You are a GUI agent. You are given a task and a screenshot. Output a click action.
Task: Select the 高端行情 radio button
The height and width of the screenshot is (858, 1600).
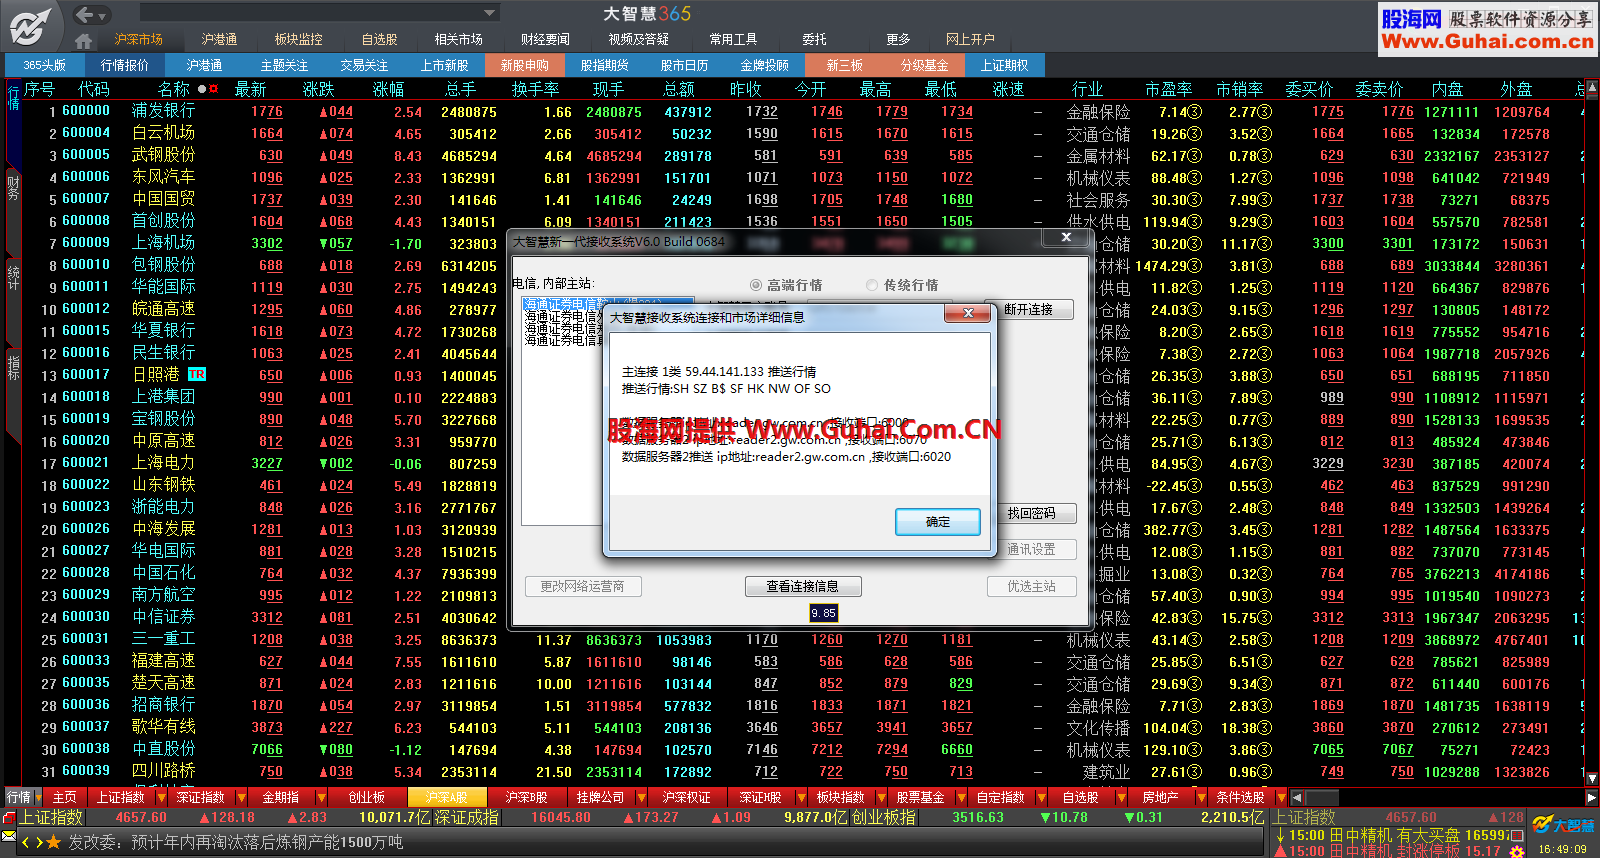tap(756, 285)
